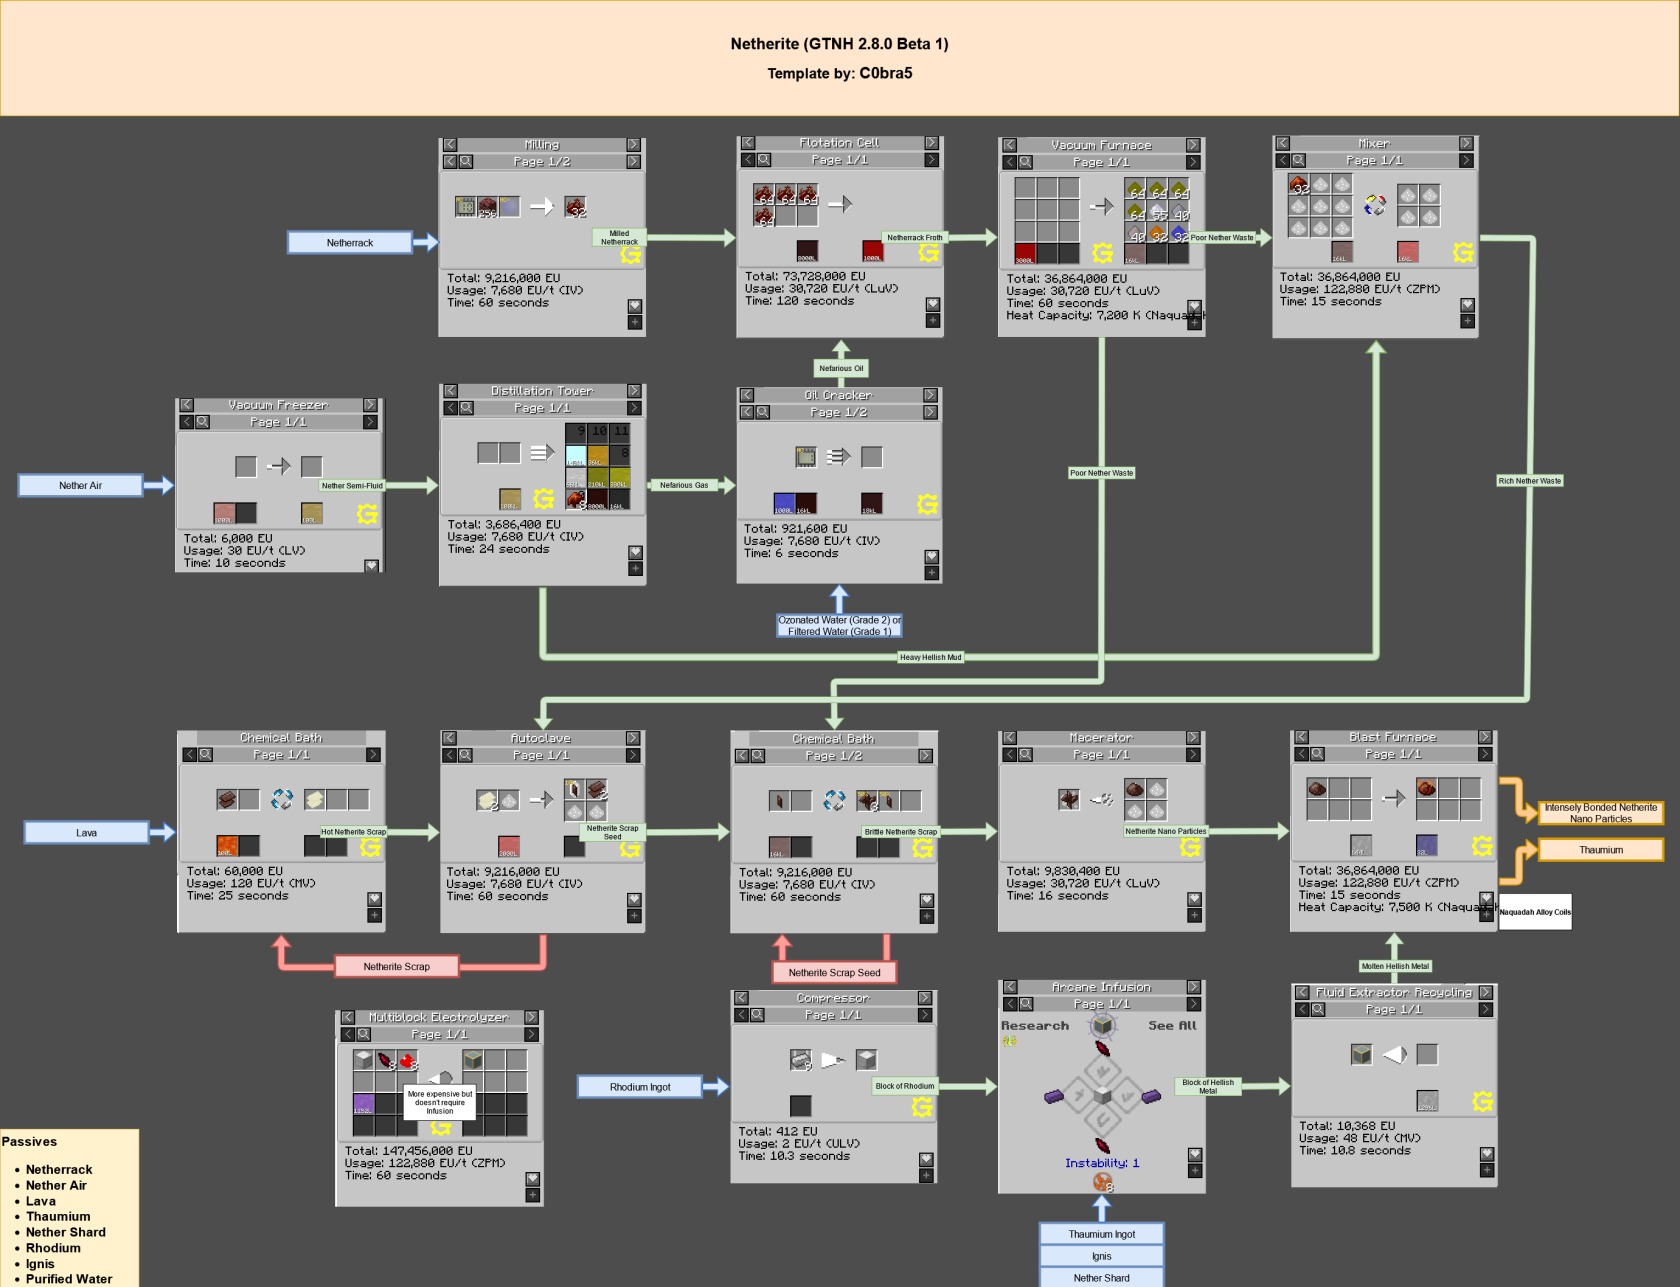Toggle the heart favorite in Distillation Tower
The image size is (1680, 1287).
(x=636, y=553)
